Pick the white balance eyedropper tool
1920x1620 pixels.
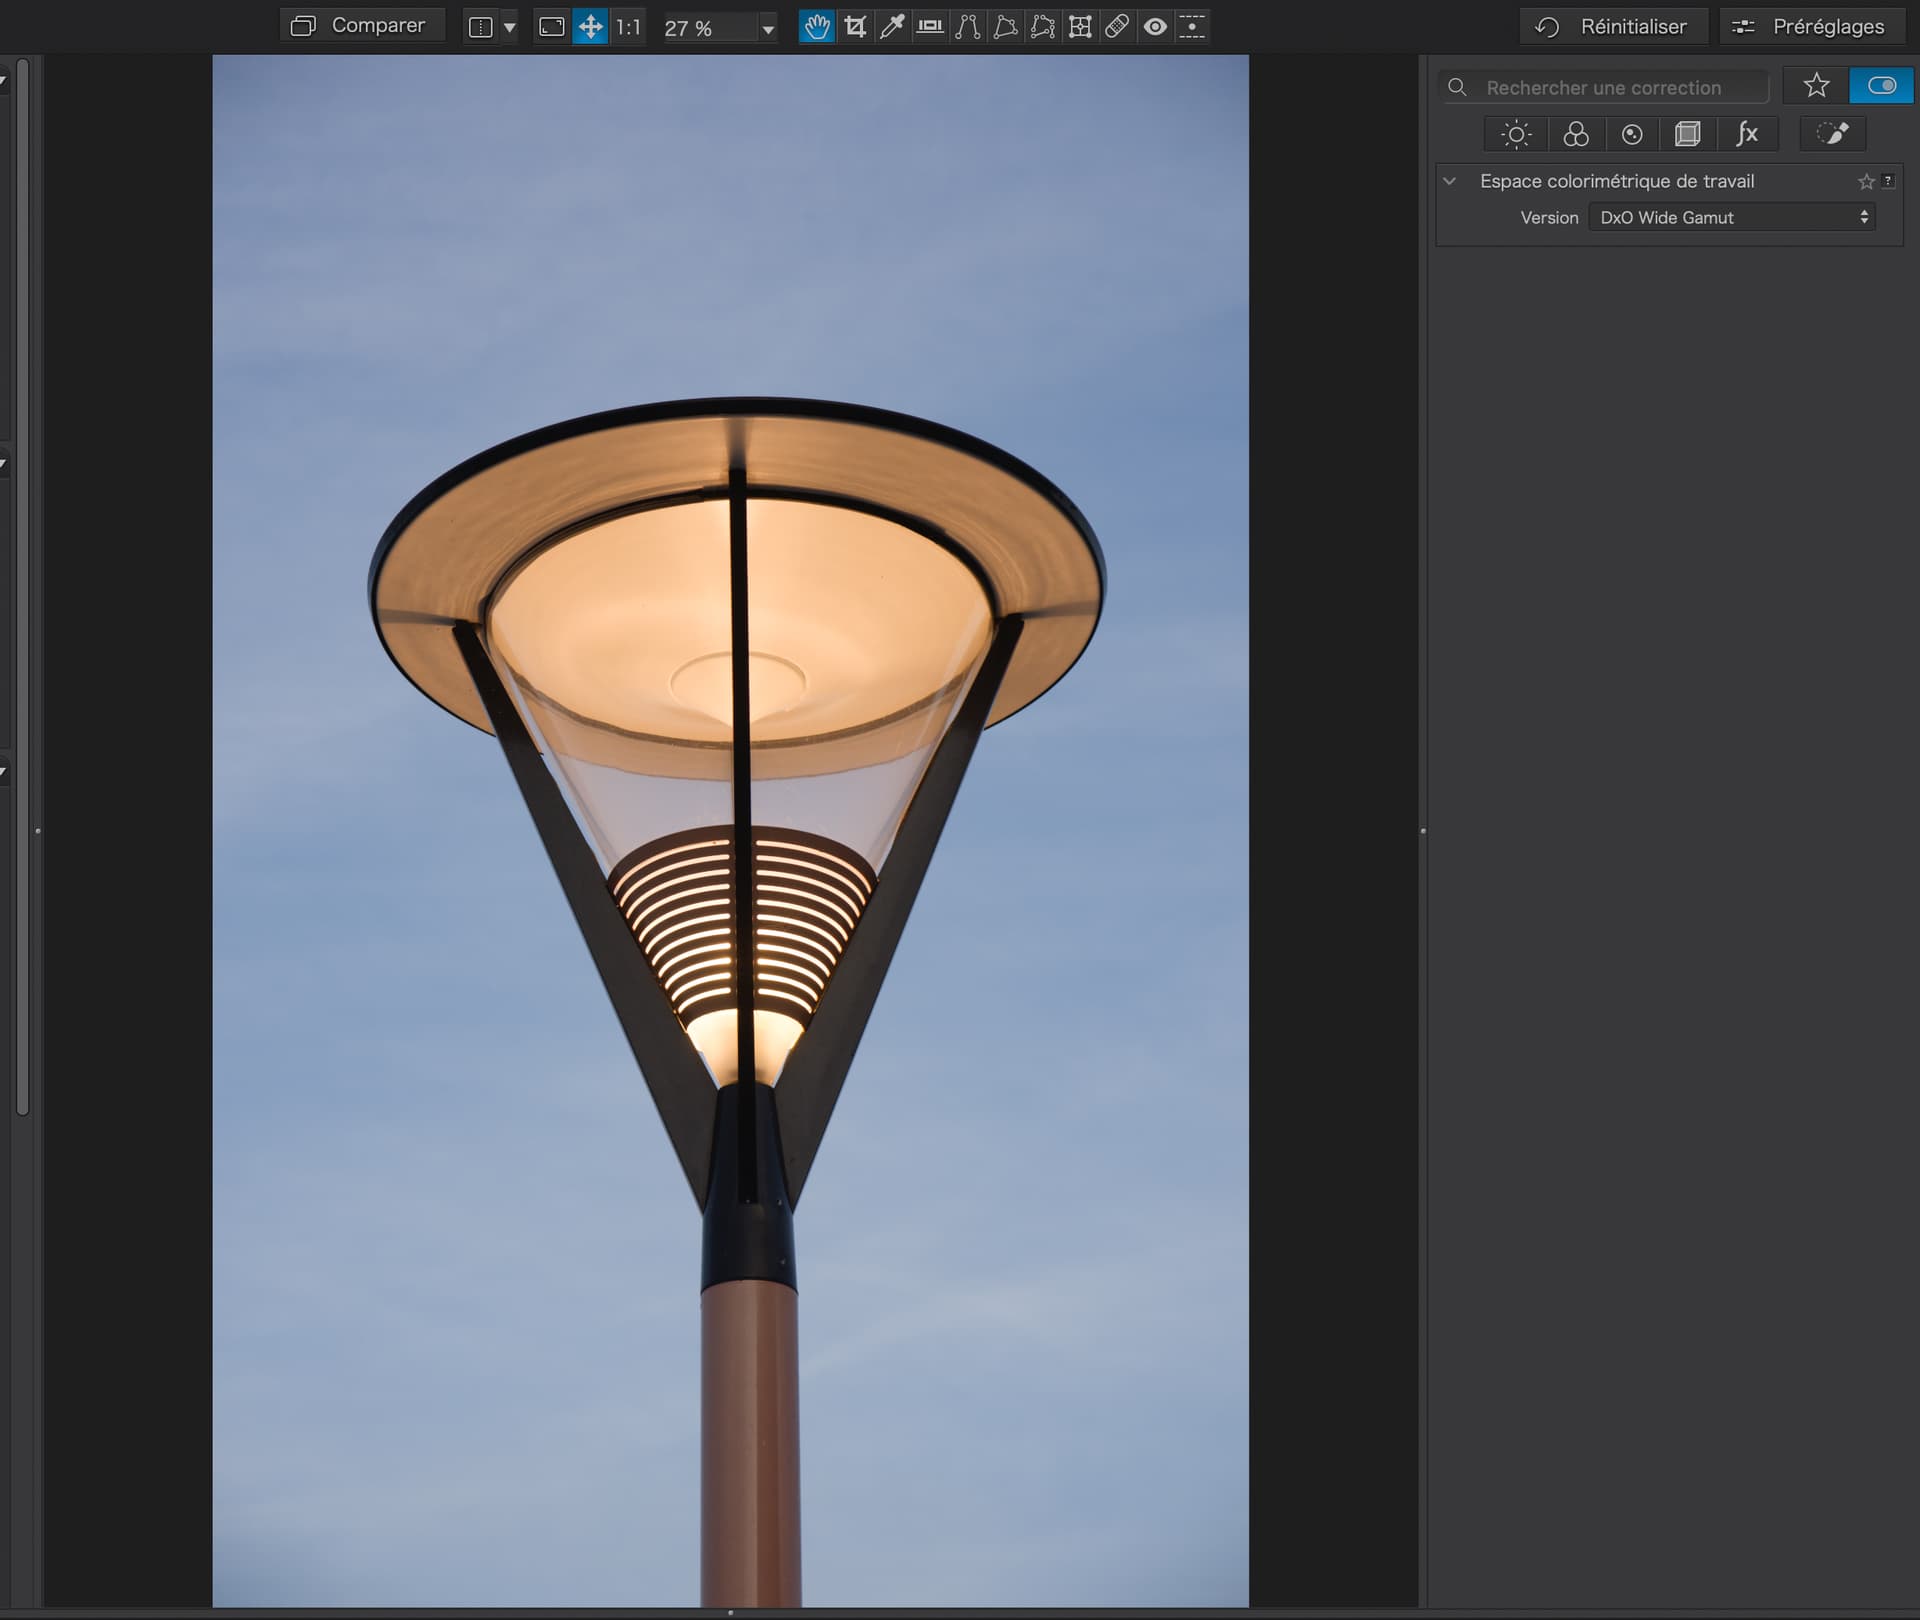[x=892, y=27]
